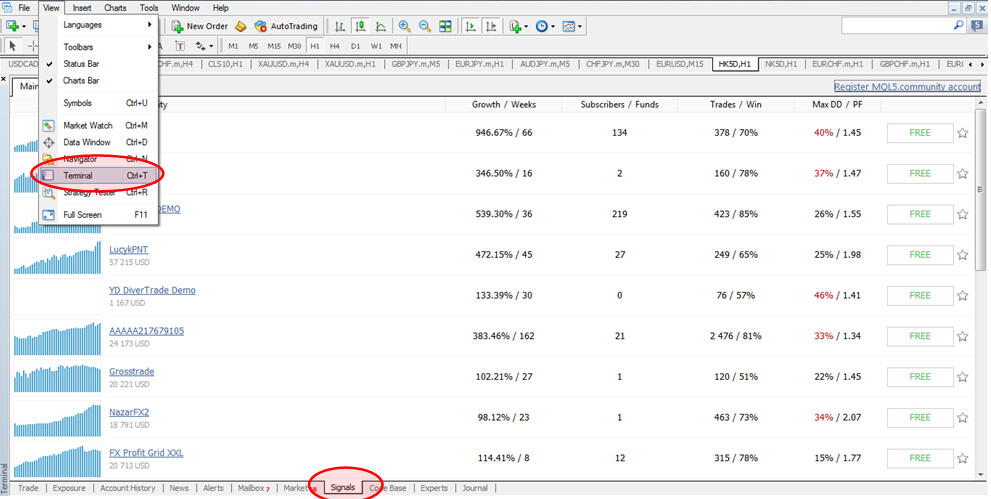Open the LucykPNT signal link
991x499 pixels.
click(128, 250)
